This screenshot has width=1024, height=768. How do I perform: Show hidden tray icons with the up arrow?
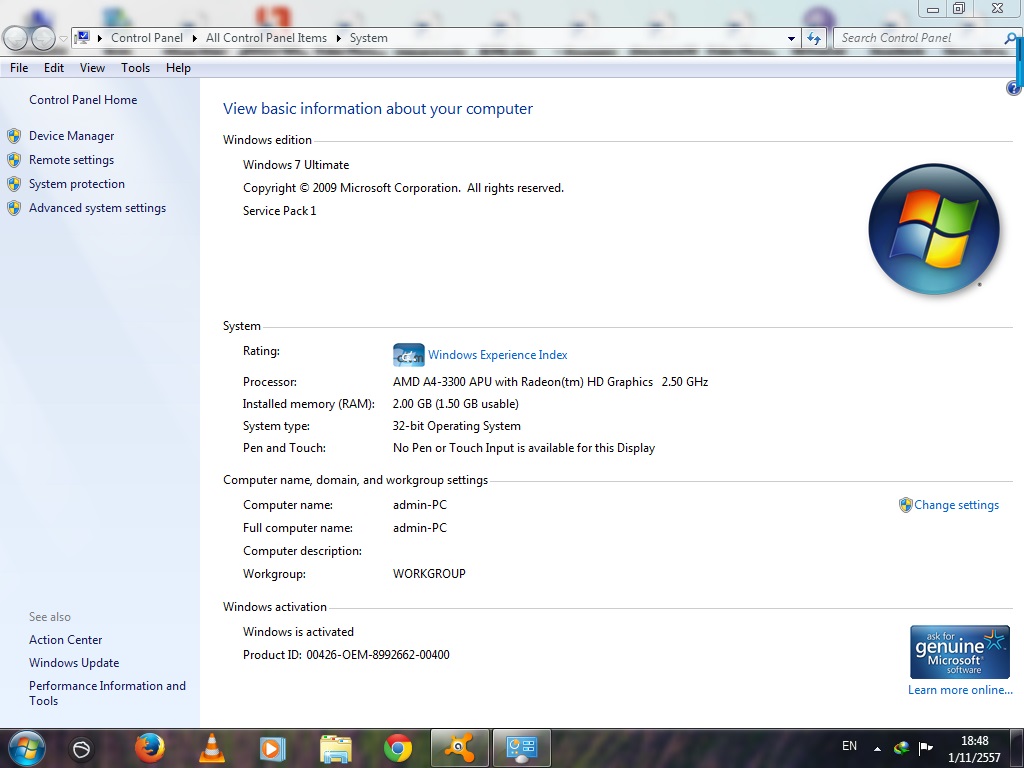point(878,748)
